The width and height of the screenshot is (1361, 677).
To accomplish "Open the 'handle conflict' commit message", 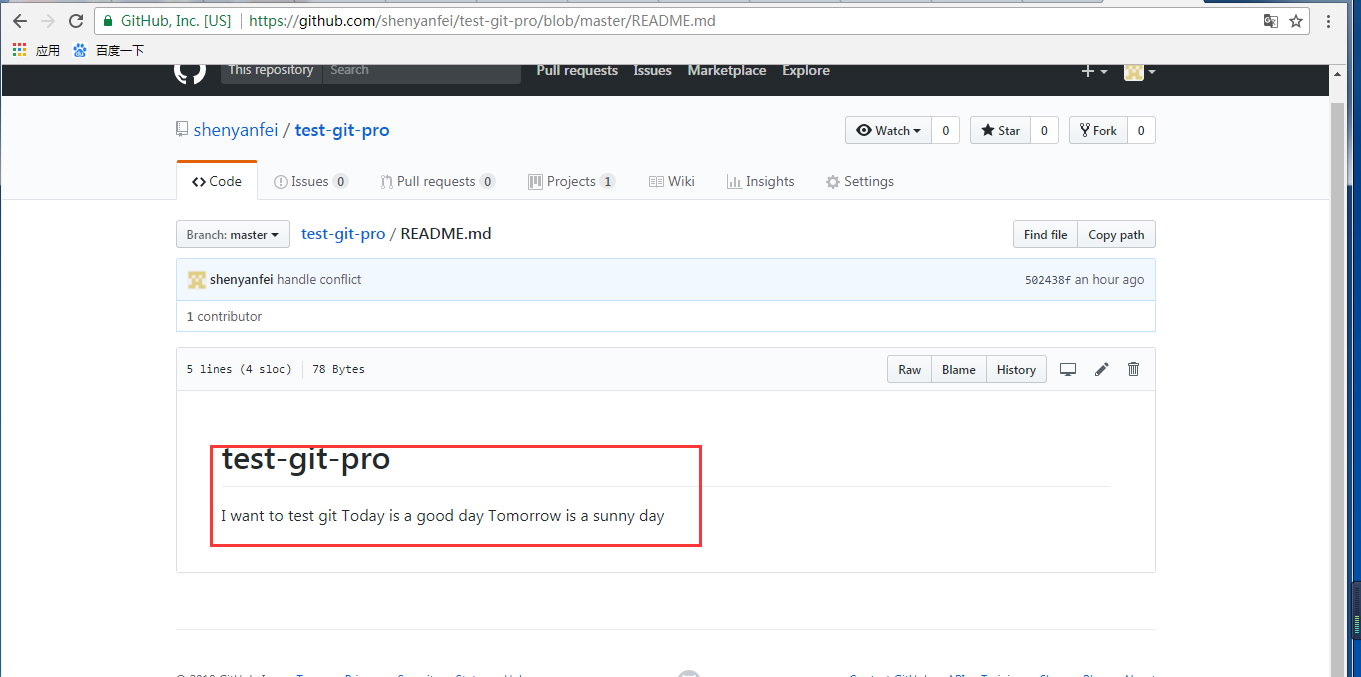I will [x=319, y=280].
